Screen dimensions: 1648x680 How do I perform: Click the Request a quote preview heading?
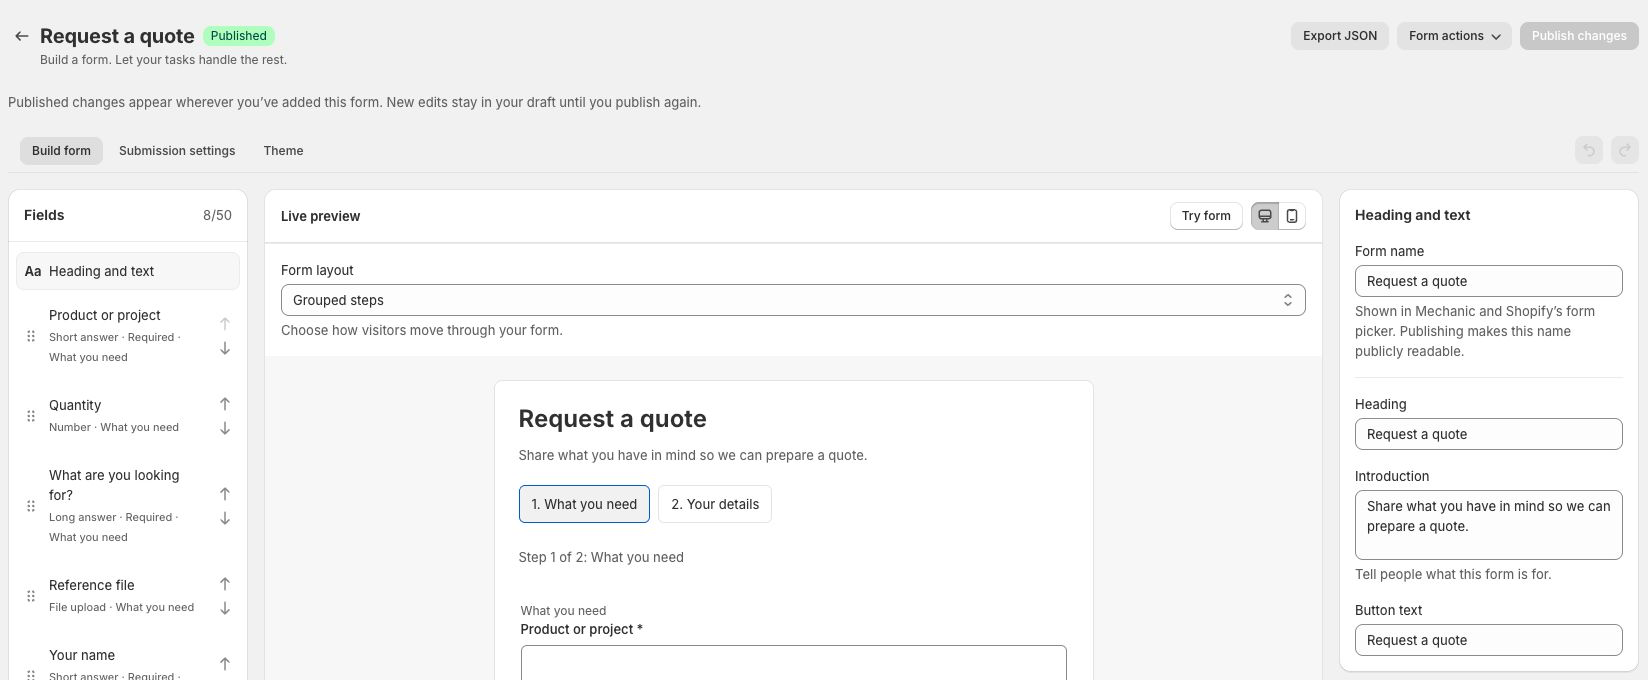point(612,419)
